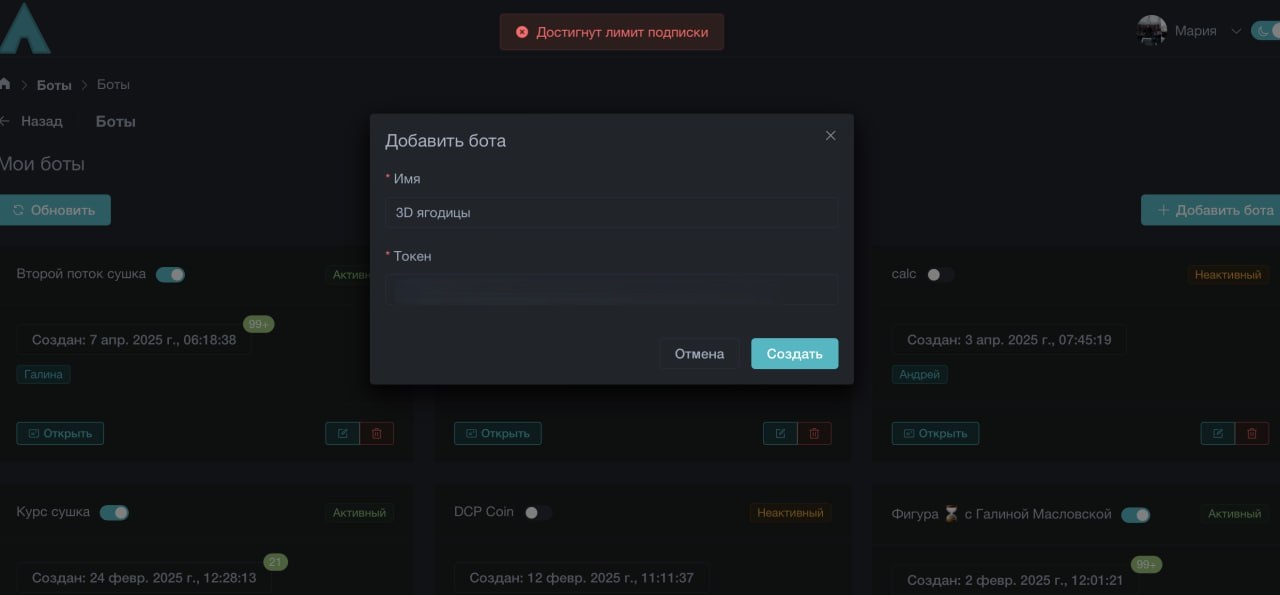The height and width of the screenshot is (595, 1280).
Task: Select the edit icon for Второй поток сушка bot
Action: click(x=342, y=433)
